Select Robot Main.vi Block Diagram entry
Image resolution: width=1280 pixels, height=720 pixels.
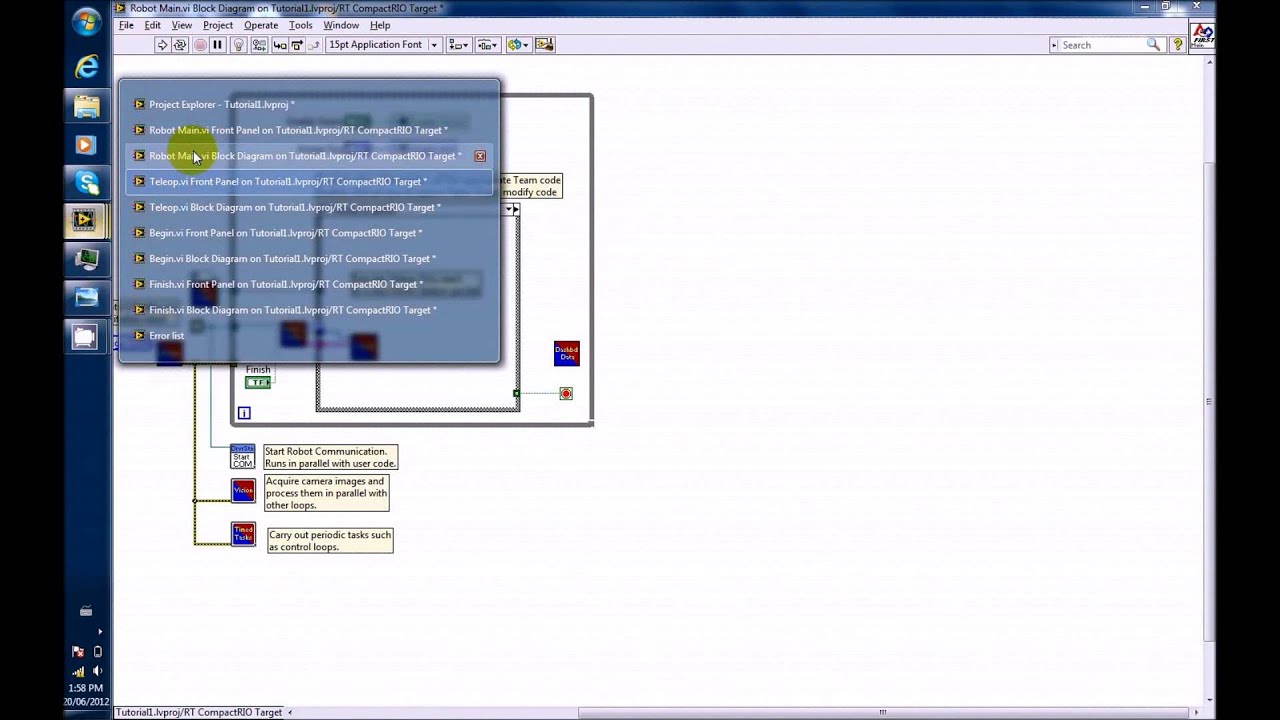click(x=309, y=156)
